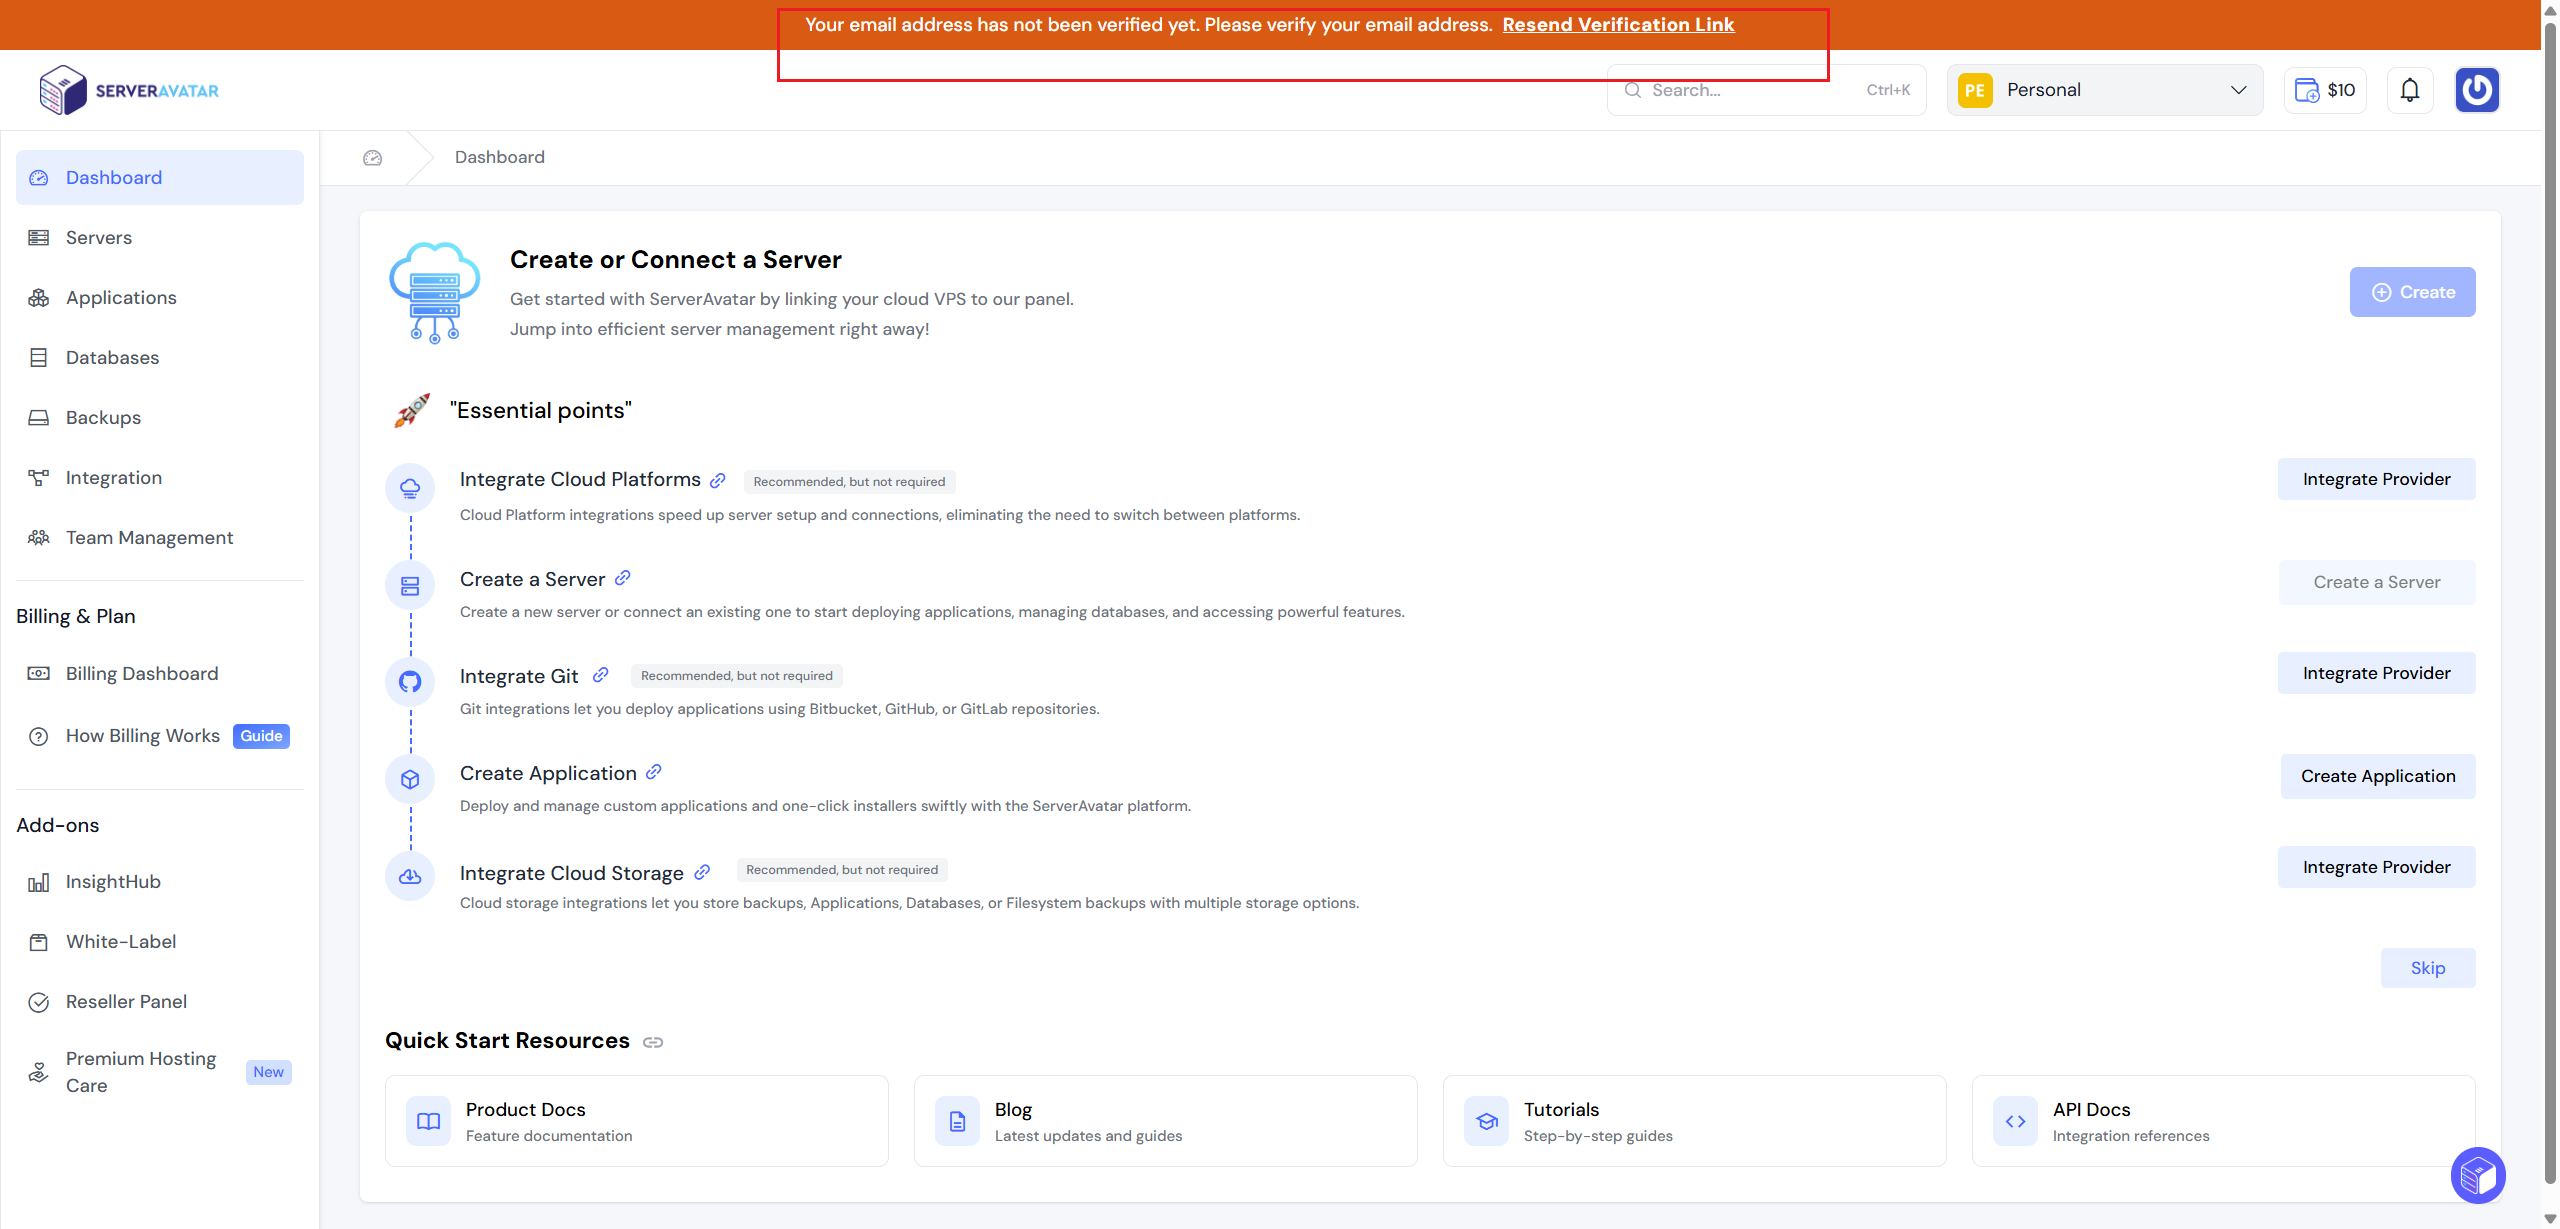The image size is (2560, 1229).
Task: Click the ServerAvatar logo
Action: point(129,90)
